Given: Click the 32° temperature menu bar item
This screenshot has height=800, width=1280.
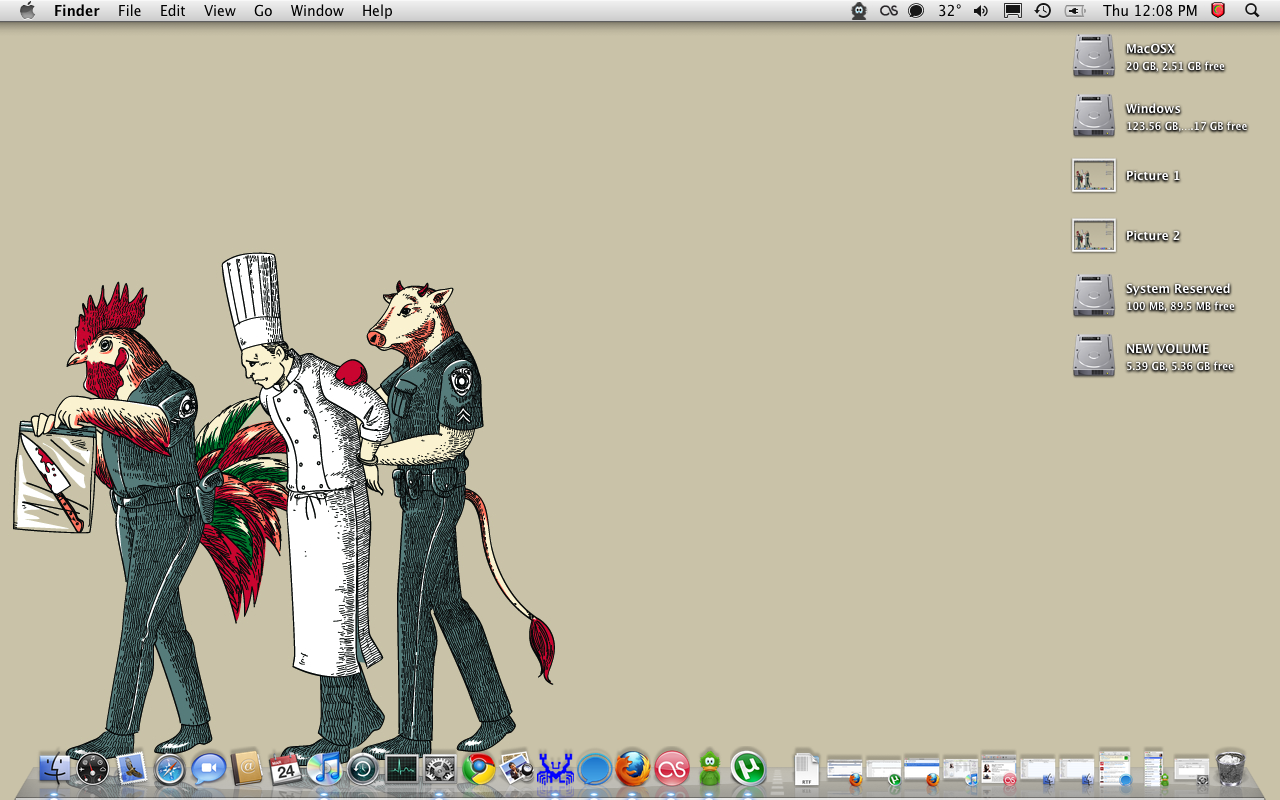Looking at the screenshot, I should 949,10.
